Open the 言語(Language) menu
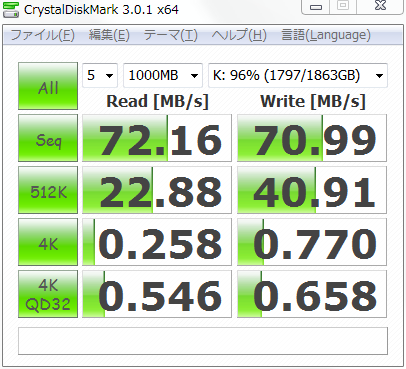 pyautogui.click(x=326, y=35)
